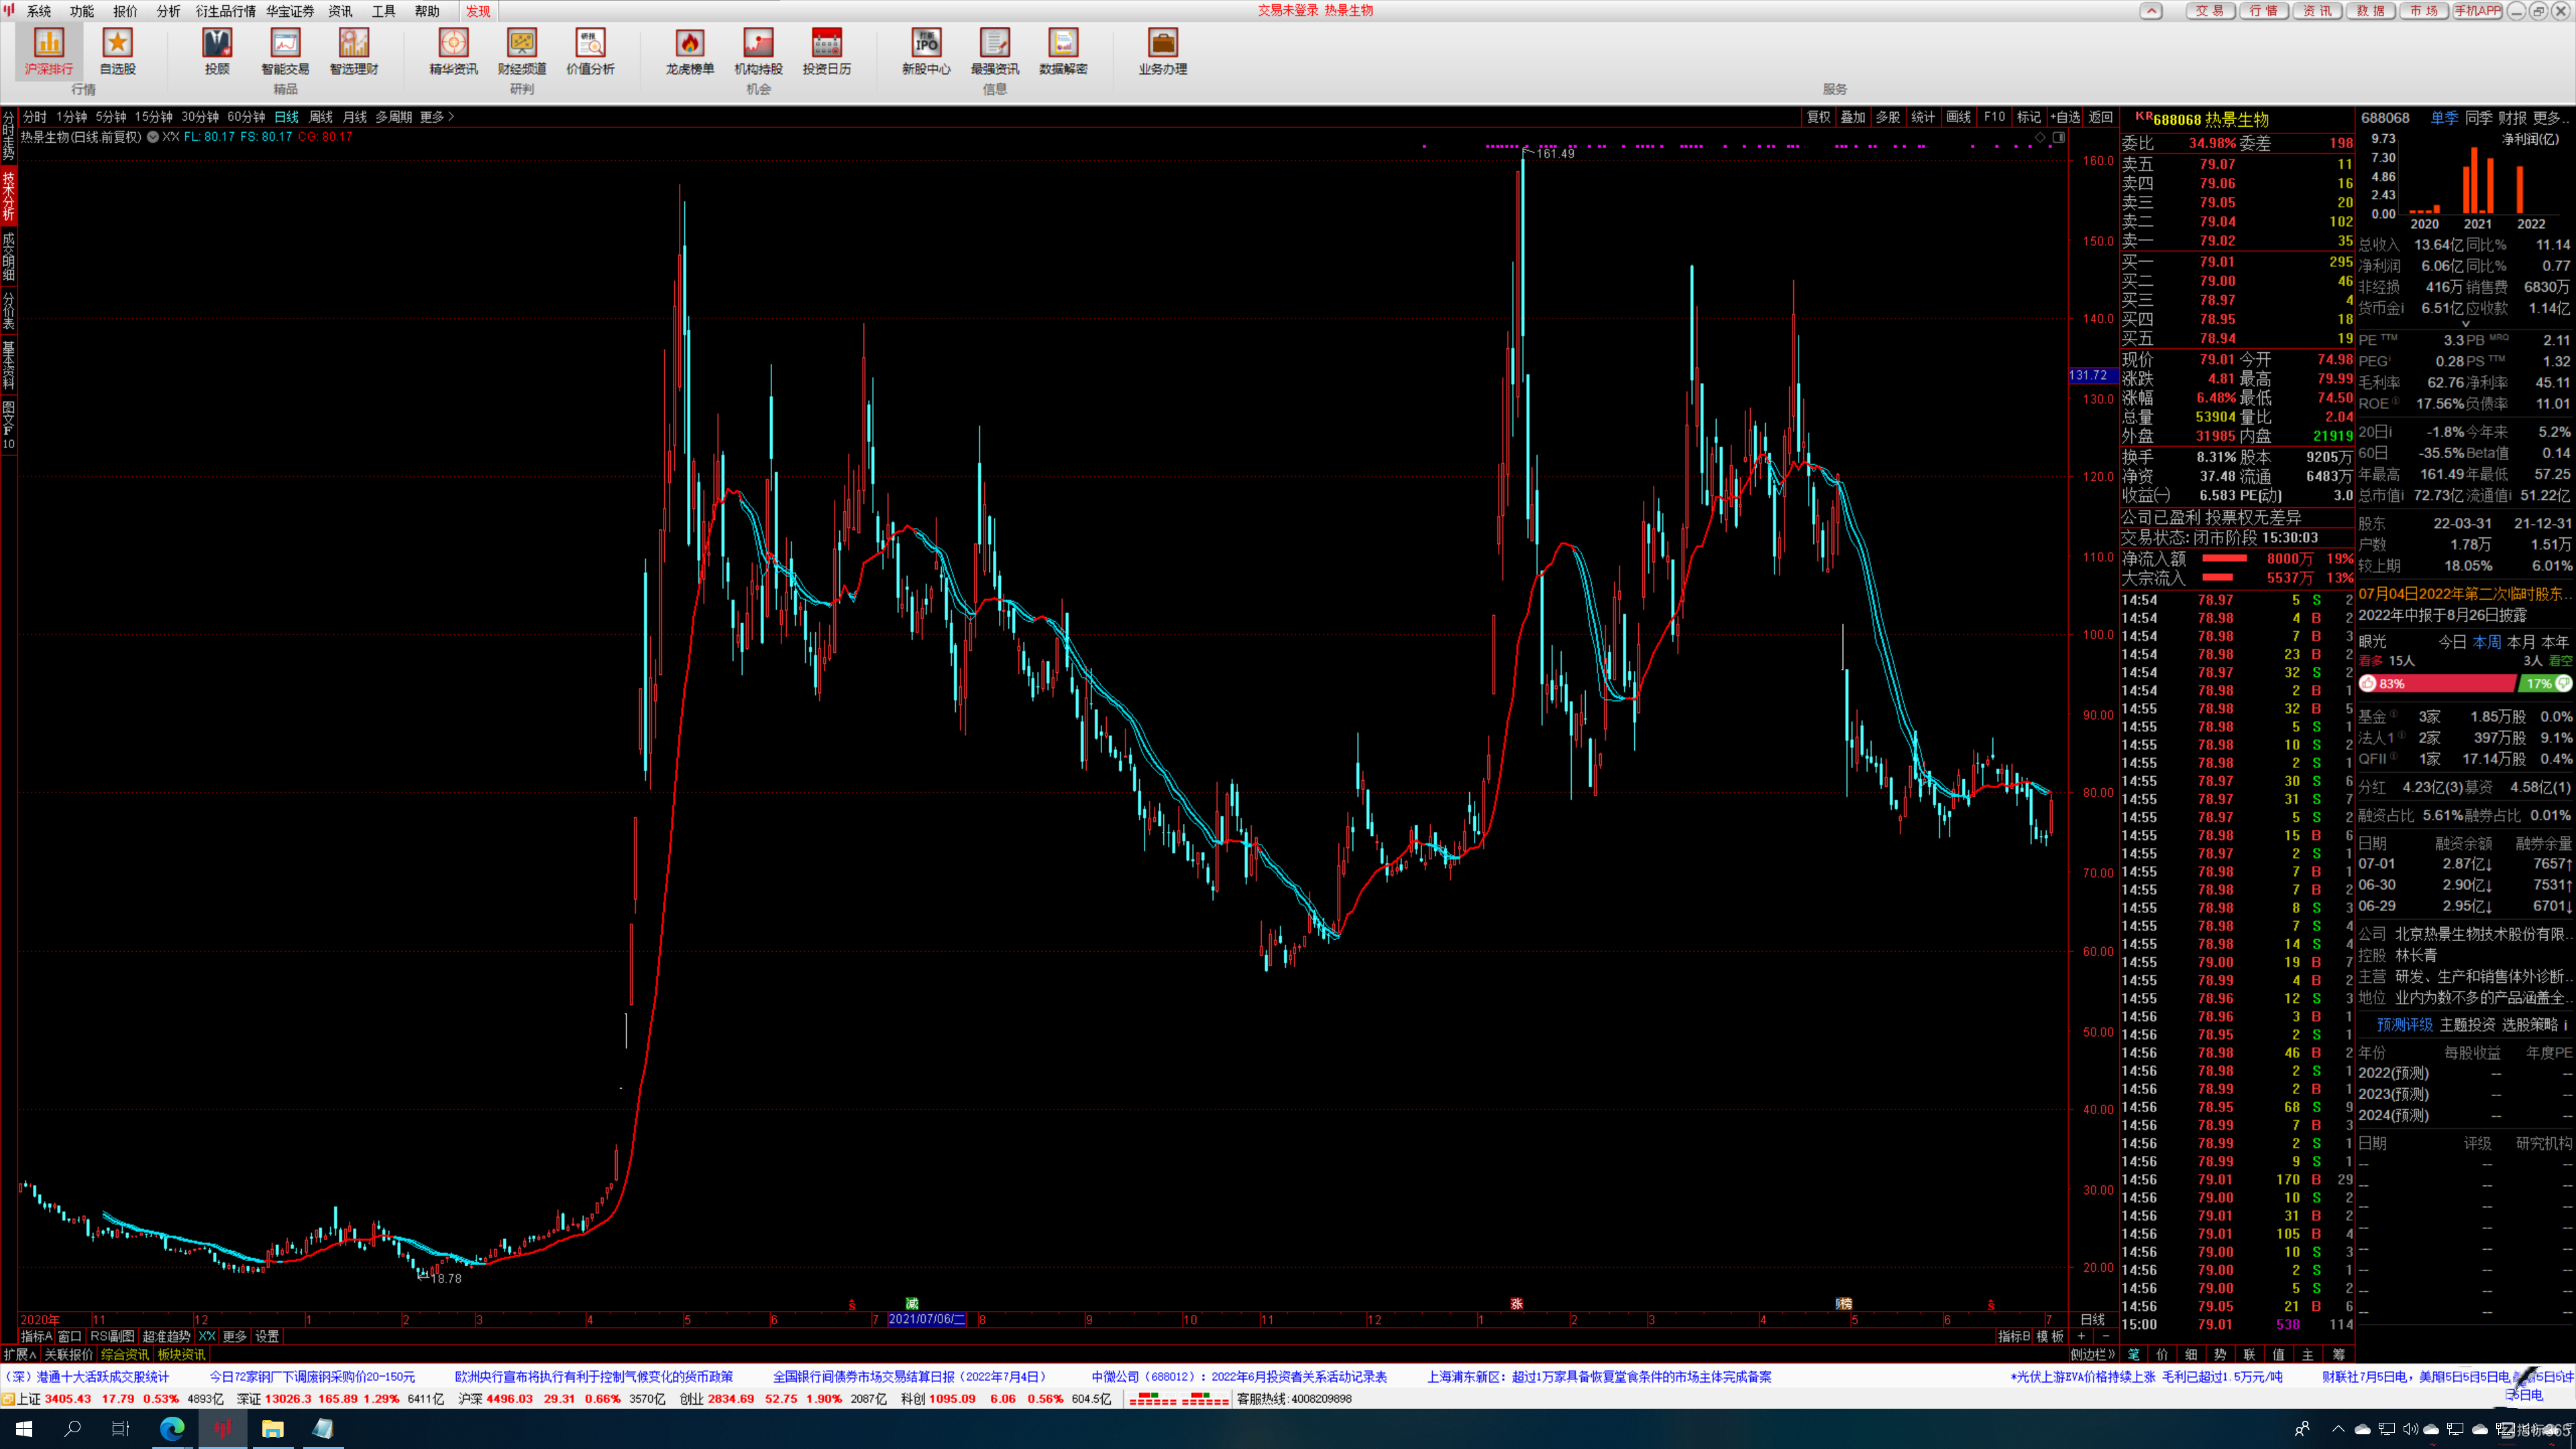Switch the chart period to 周线
The image size is (2576, 1449).
[321, 117]
